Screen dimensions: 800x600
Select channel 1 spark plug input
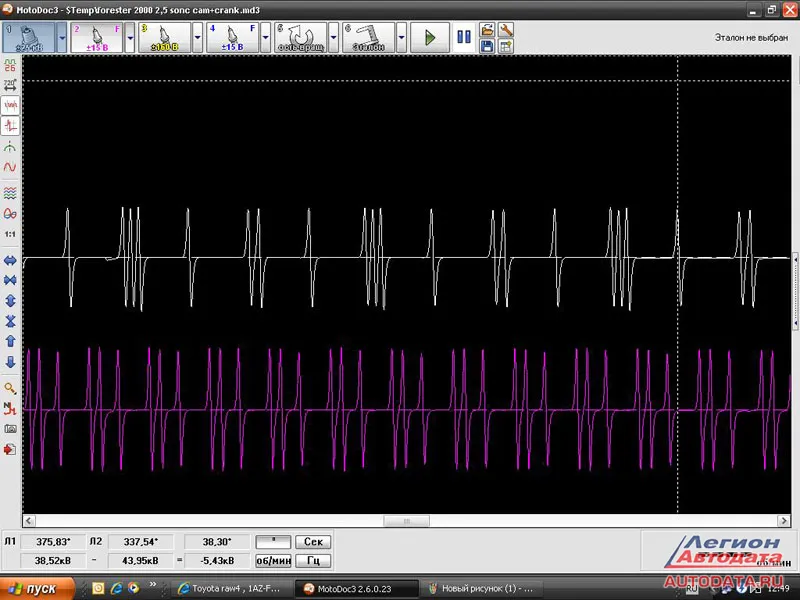29,37
